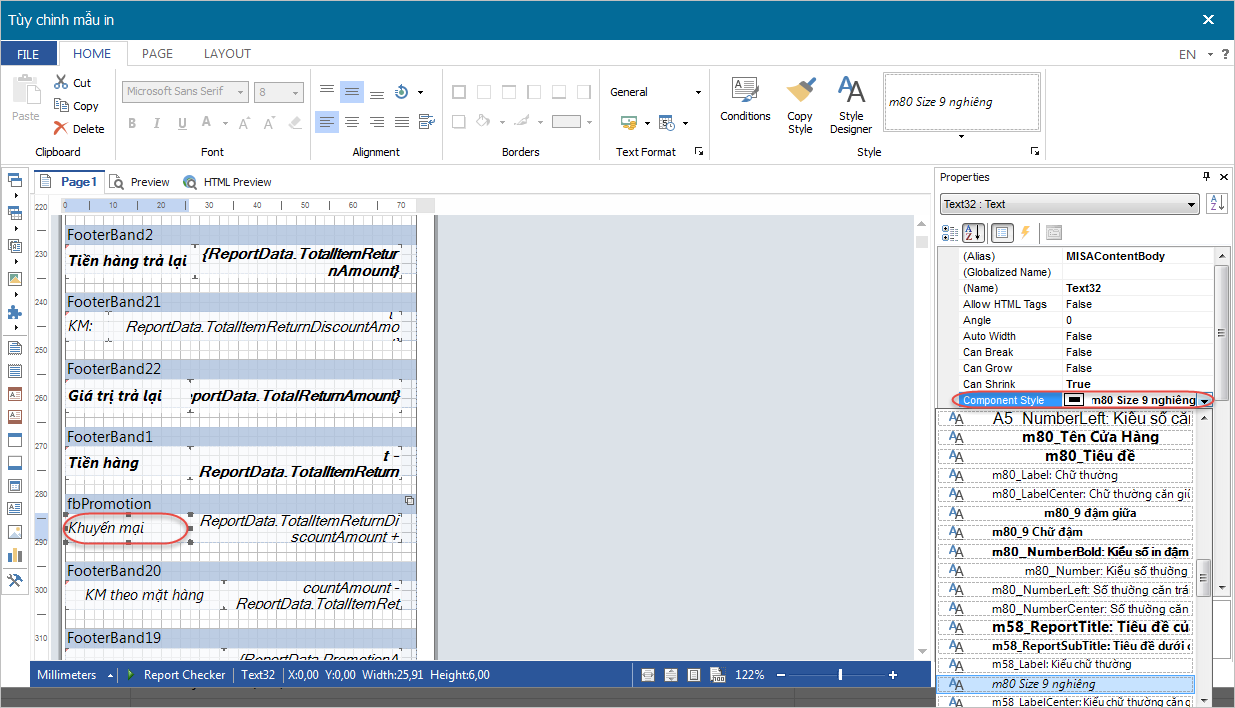Select the FooterBand21 header
This screenshot has width=1235, height=708.
241,301
